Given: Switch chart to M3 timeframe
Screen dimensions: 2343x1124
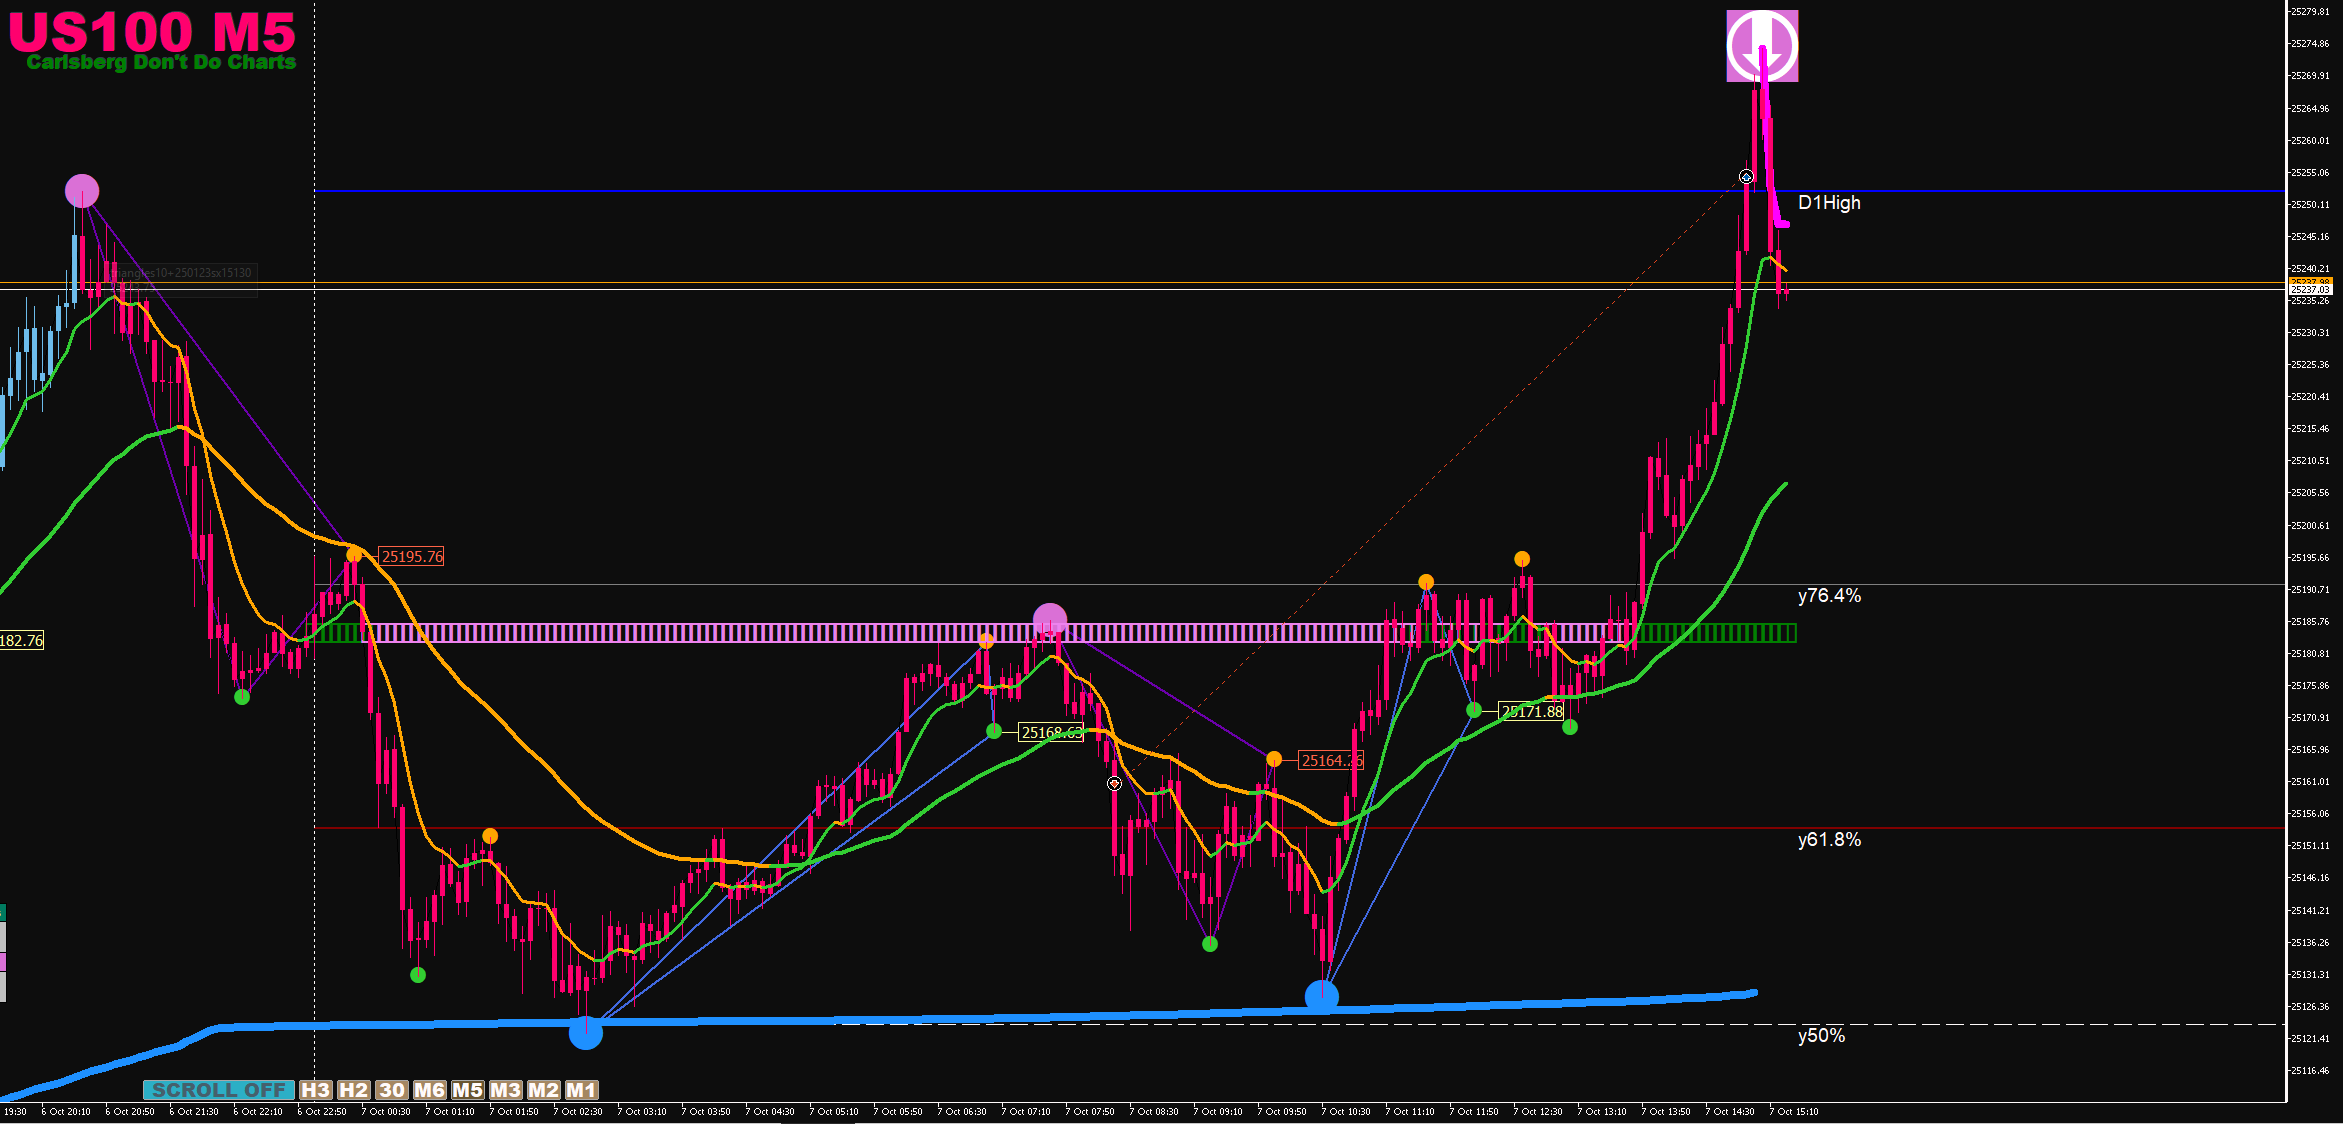Looking at the screenshot, I should 505,1090.
